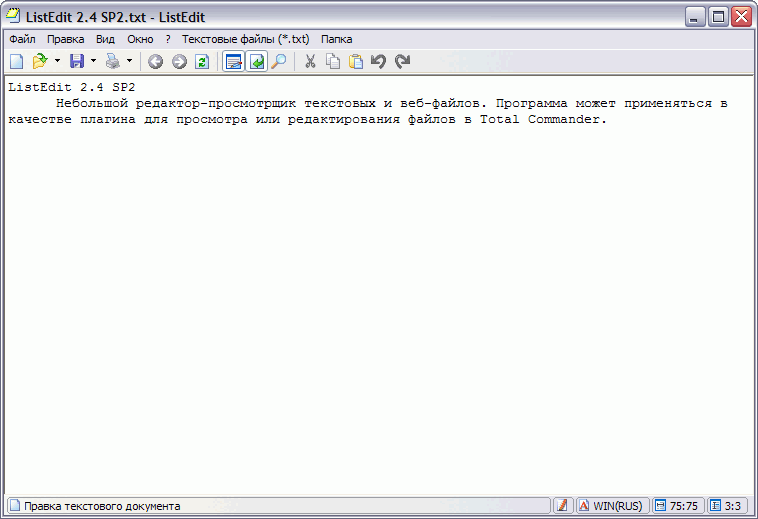The height and width of the screenshot is (519, 758).
Task: Maximize the ListEdit window
Action: tap(718, 17)
